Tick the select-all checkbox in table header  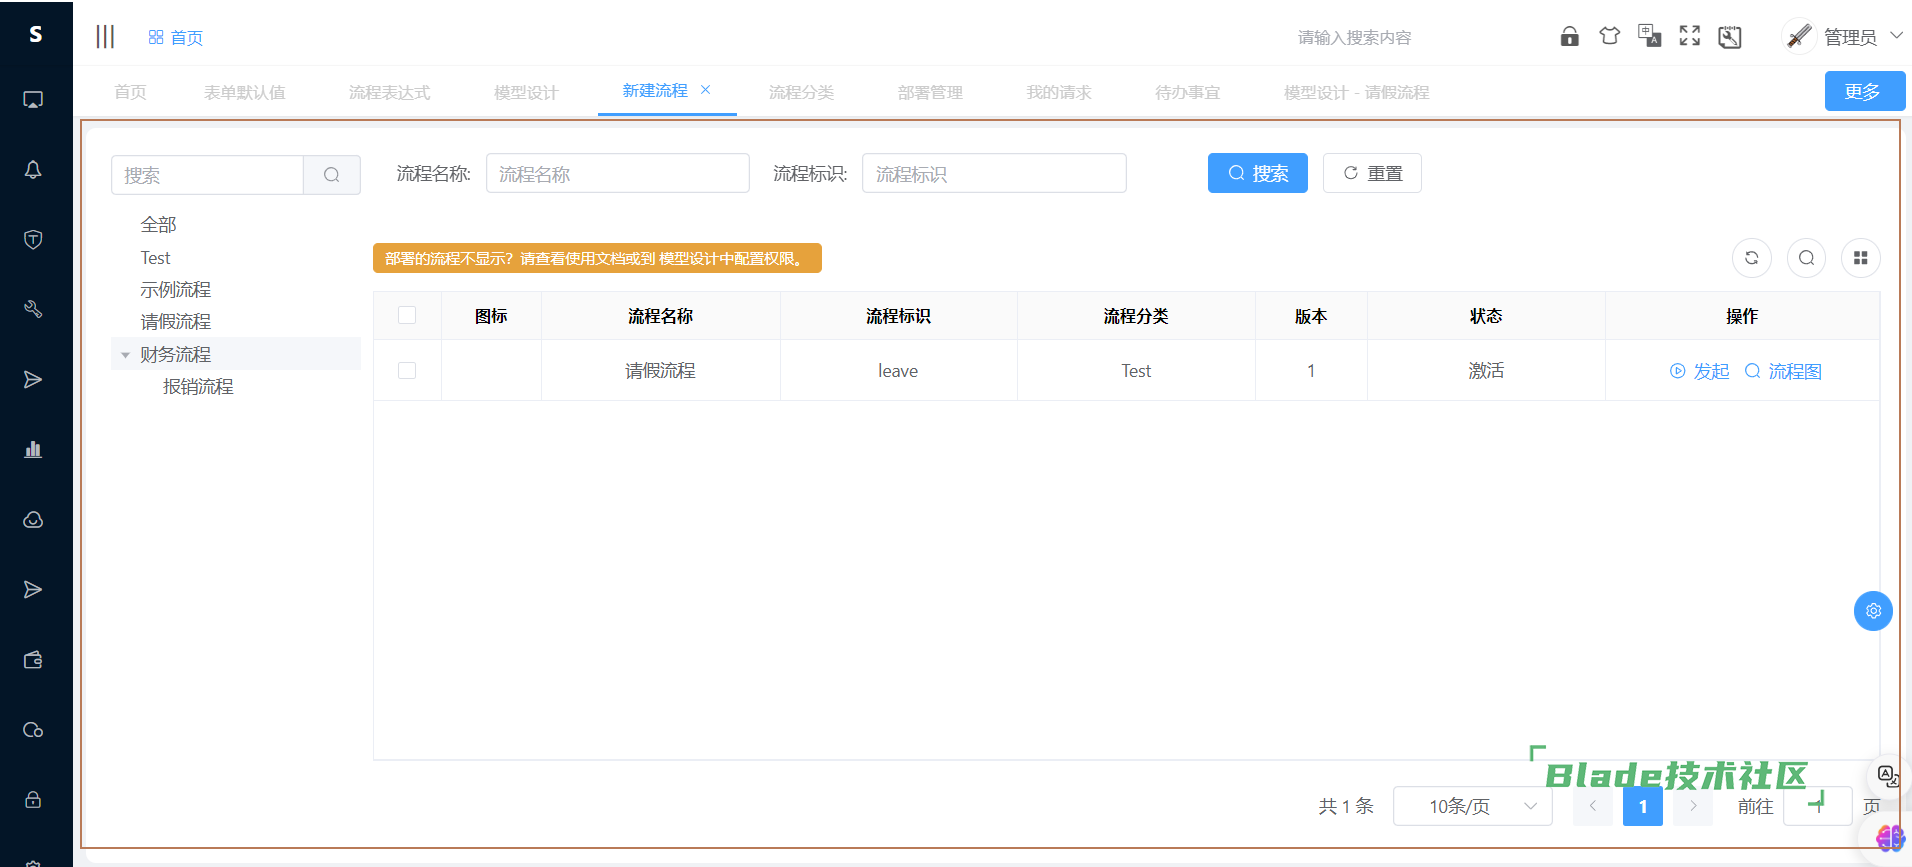coord(407,315)
